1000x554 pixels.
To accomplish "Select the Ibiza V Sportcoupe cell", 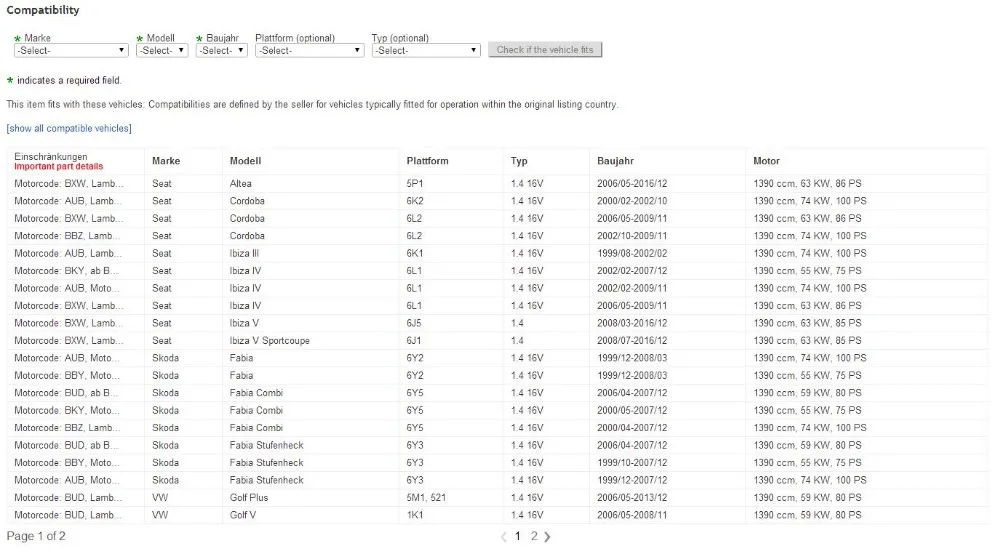I will click(270, 340).
